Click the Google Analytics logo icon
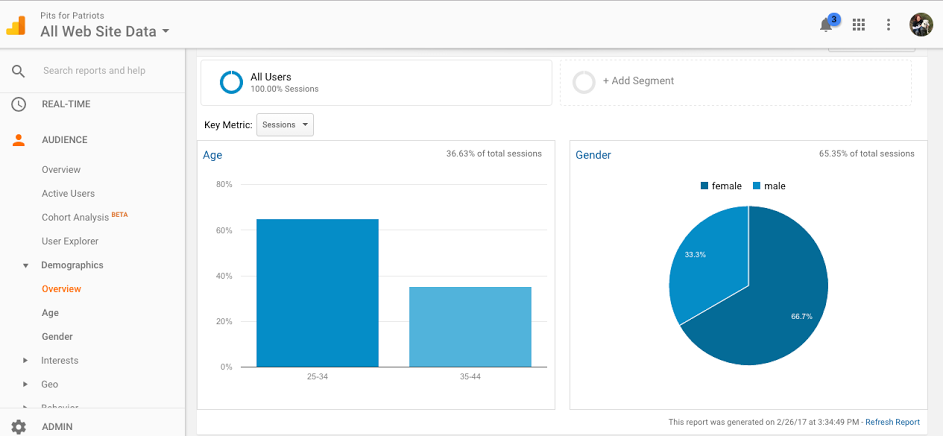Image resolution: width=943 pixels, height=436 pixels. (16, 24)
